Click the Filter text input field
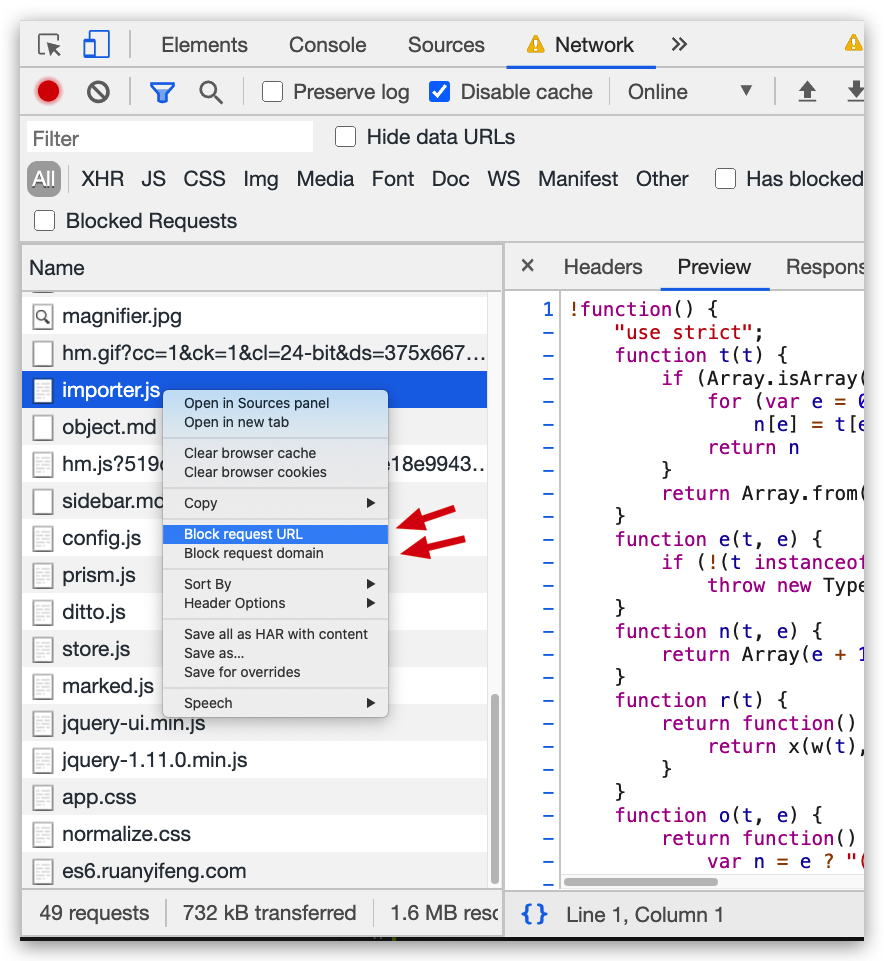This screenshot has width=884, height=961. 168,138
